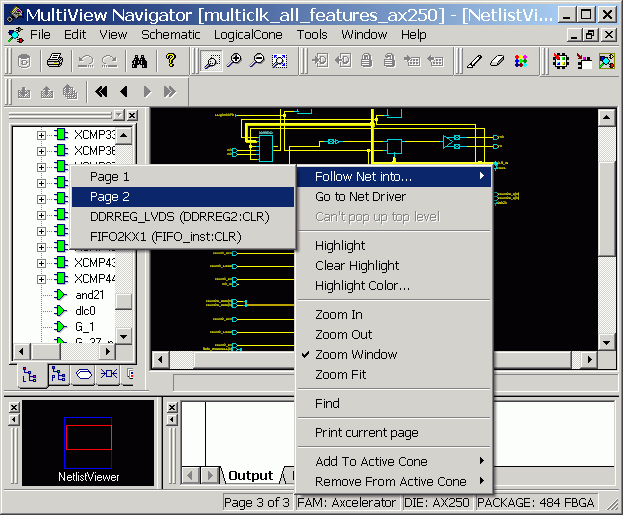The image size is (623, 515).
Task: Expand the XCMP44 tree node
Action: coord(41,279)
